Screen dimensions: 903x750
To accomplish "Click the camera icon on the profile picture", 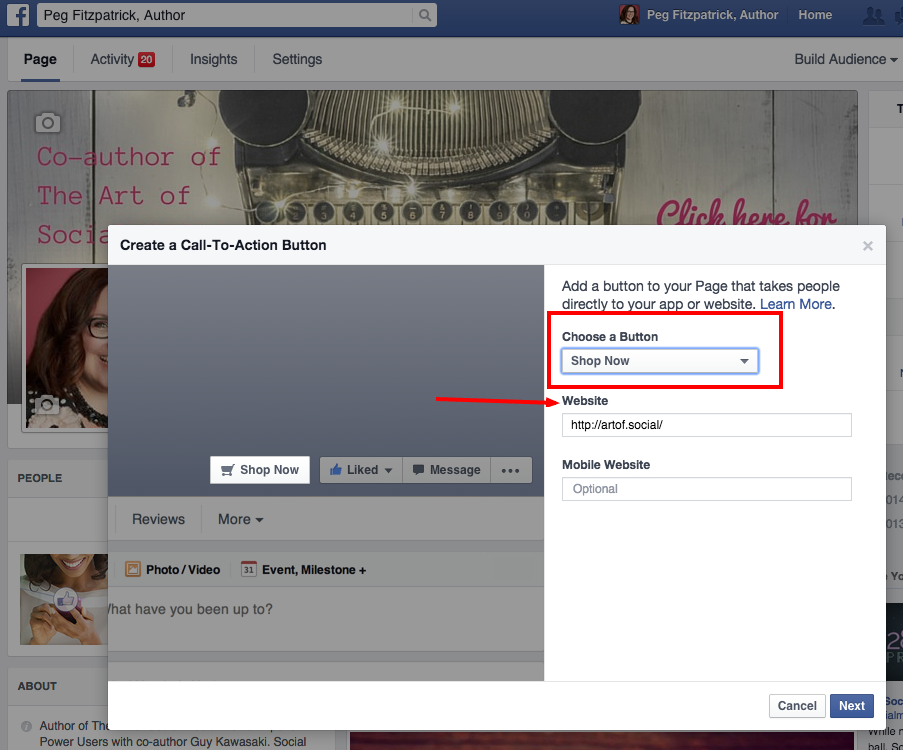I will (x=46, y=406).
